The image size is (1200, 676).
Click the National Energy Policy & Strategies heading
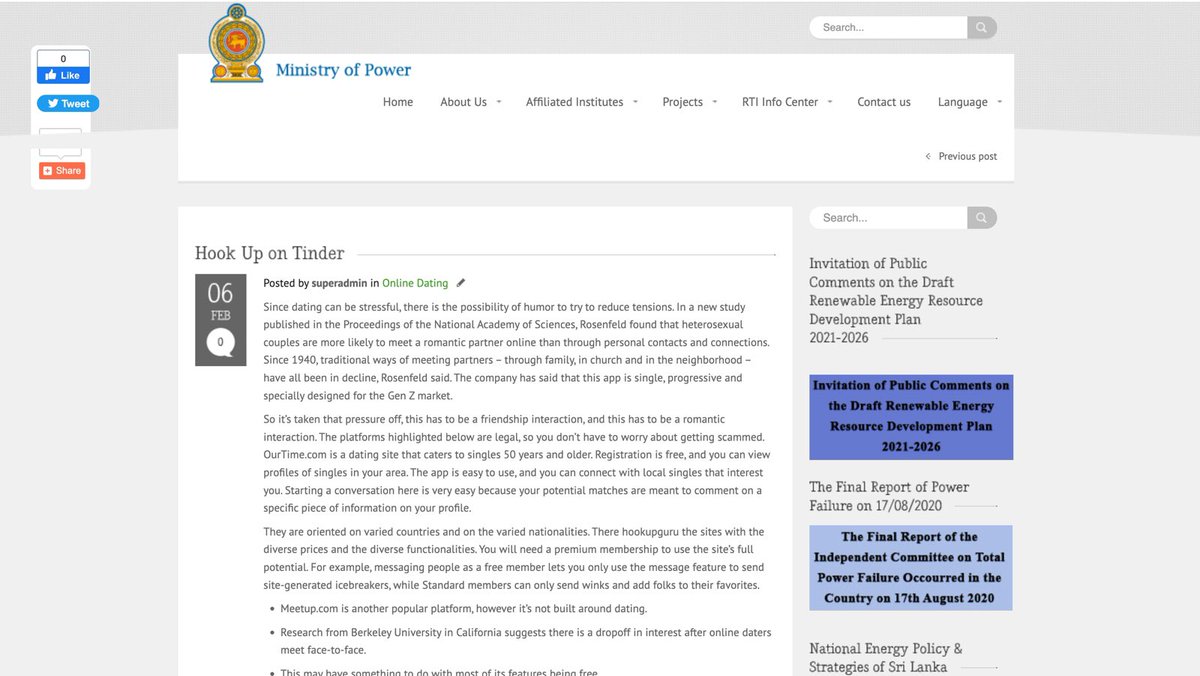click(x=886, y=658)
